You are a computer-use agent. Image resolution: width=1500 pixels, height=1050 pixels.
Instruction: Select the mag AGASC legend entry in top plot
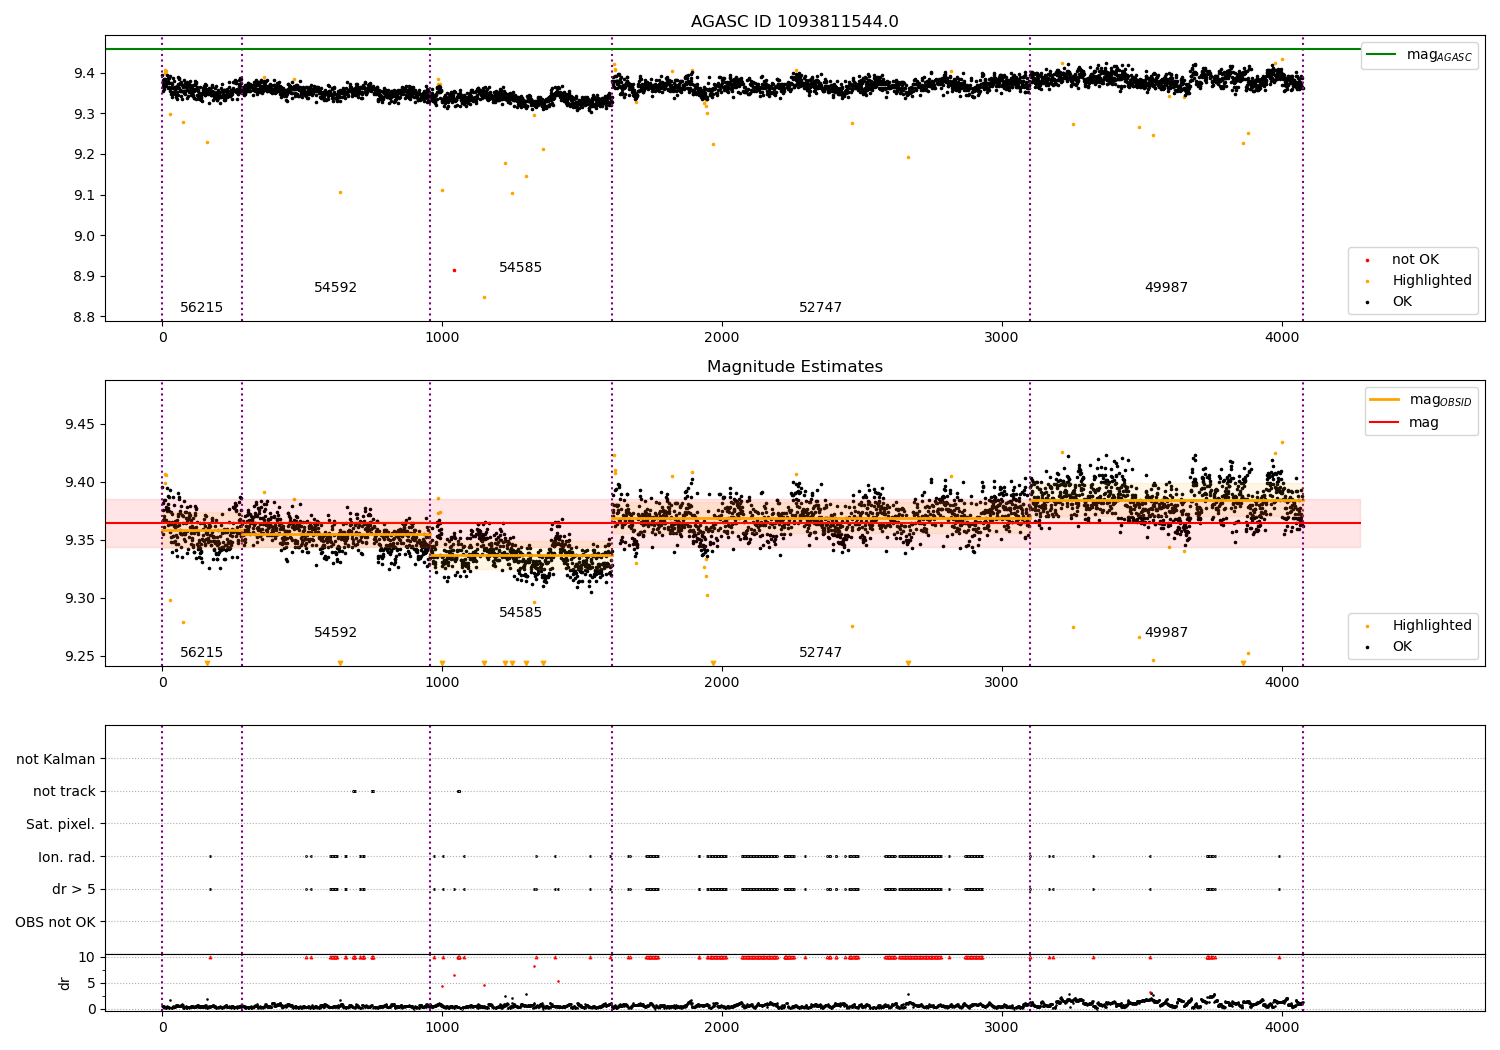tap(1420, 55)
